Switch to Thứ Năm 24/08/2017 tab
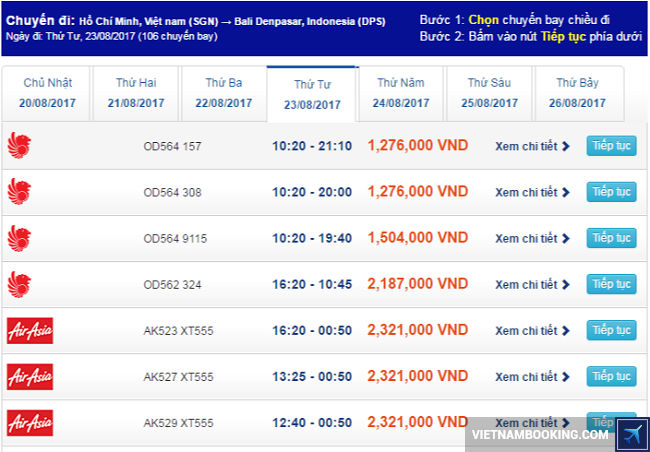650x452 pixels. (x=400, y=93)
